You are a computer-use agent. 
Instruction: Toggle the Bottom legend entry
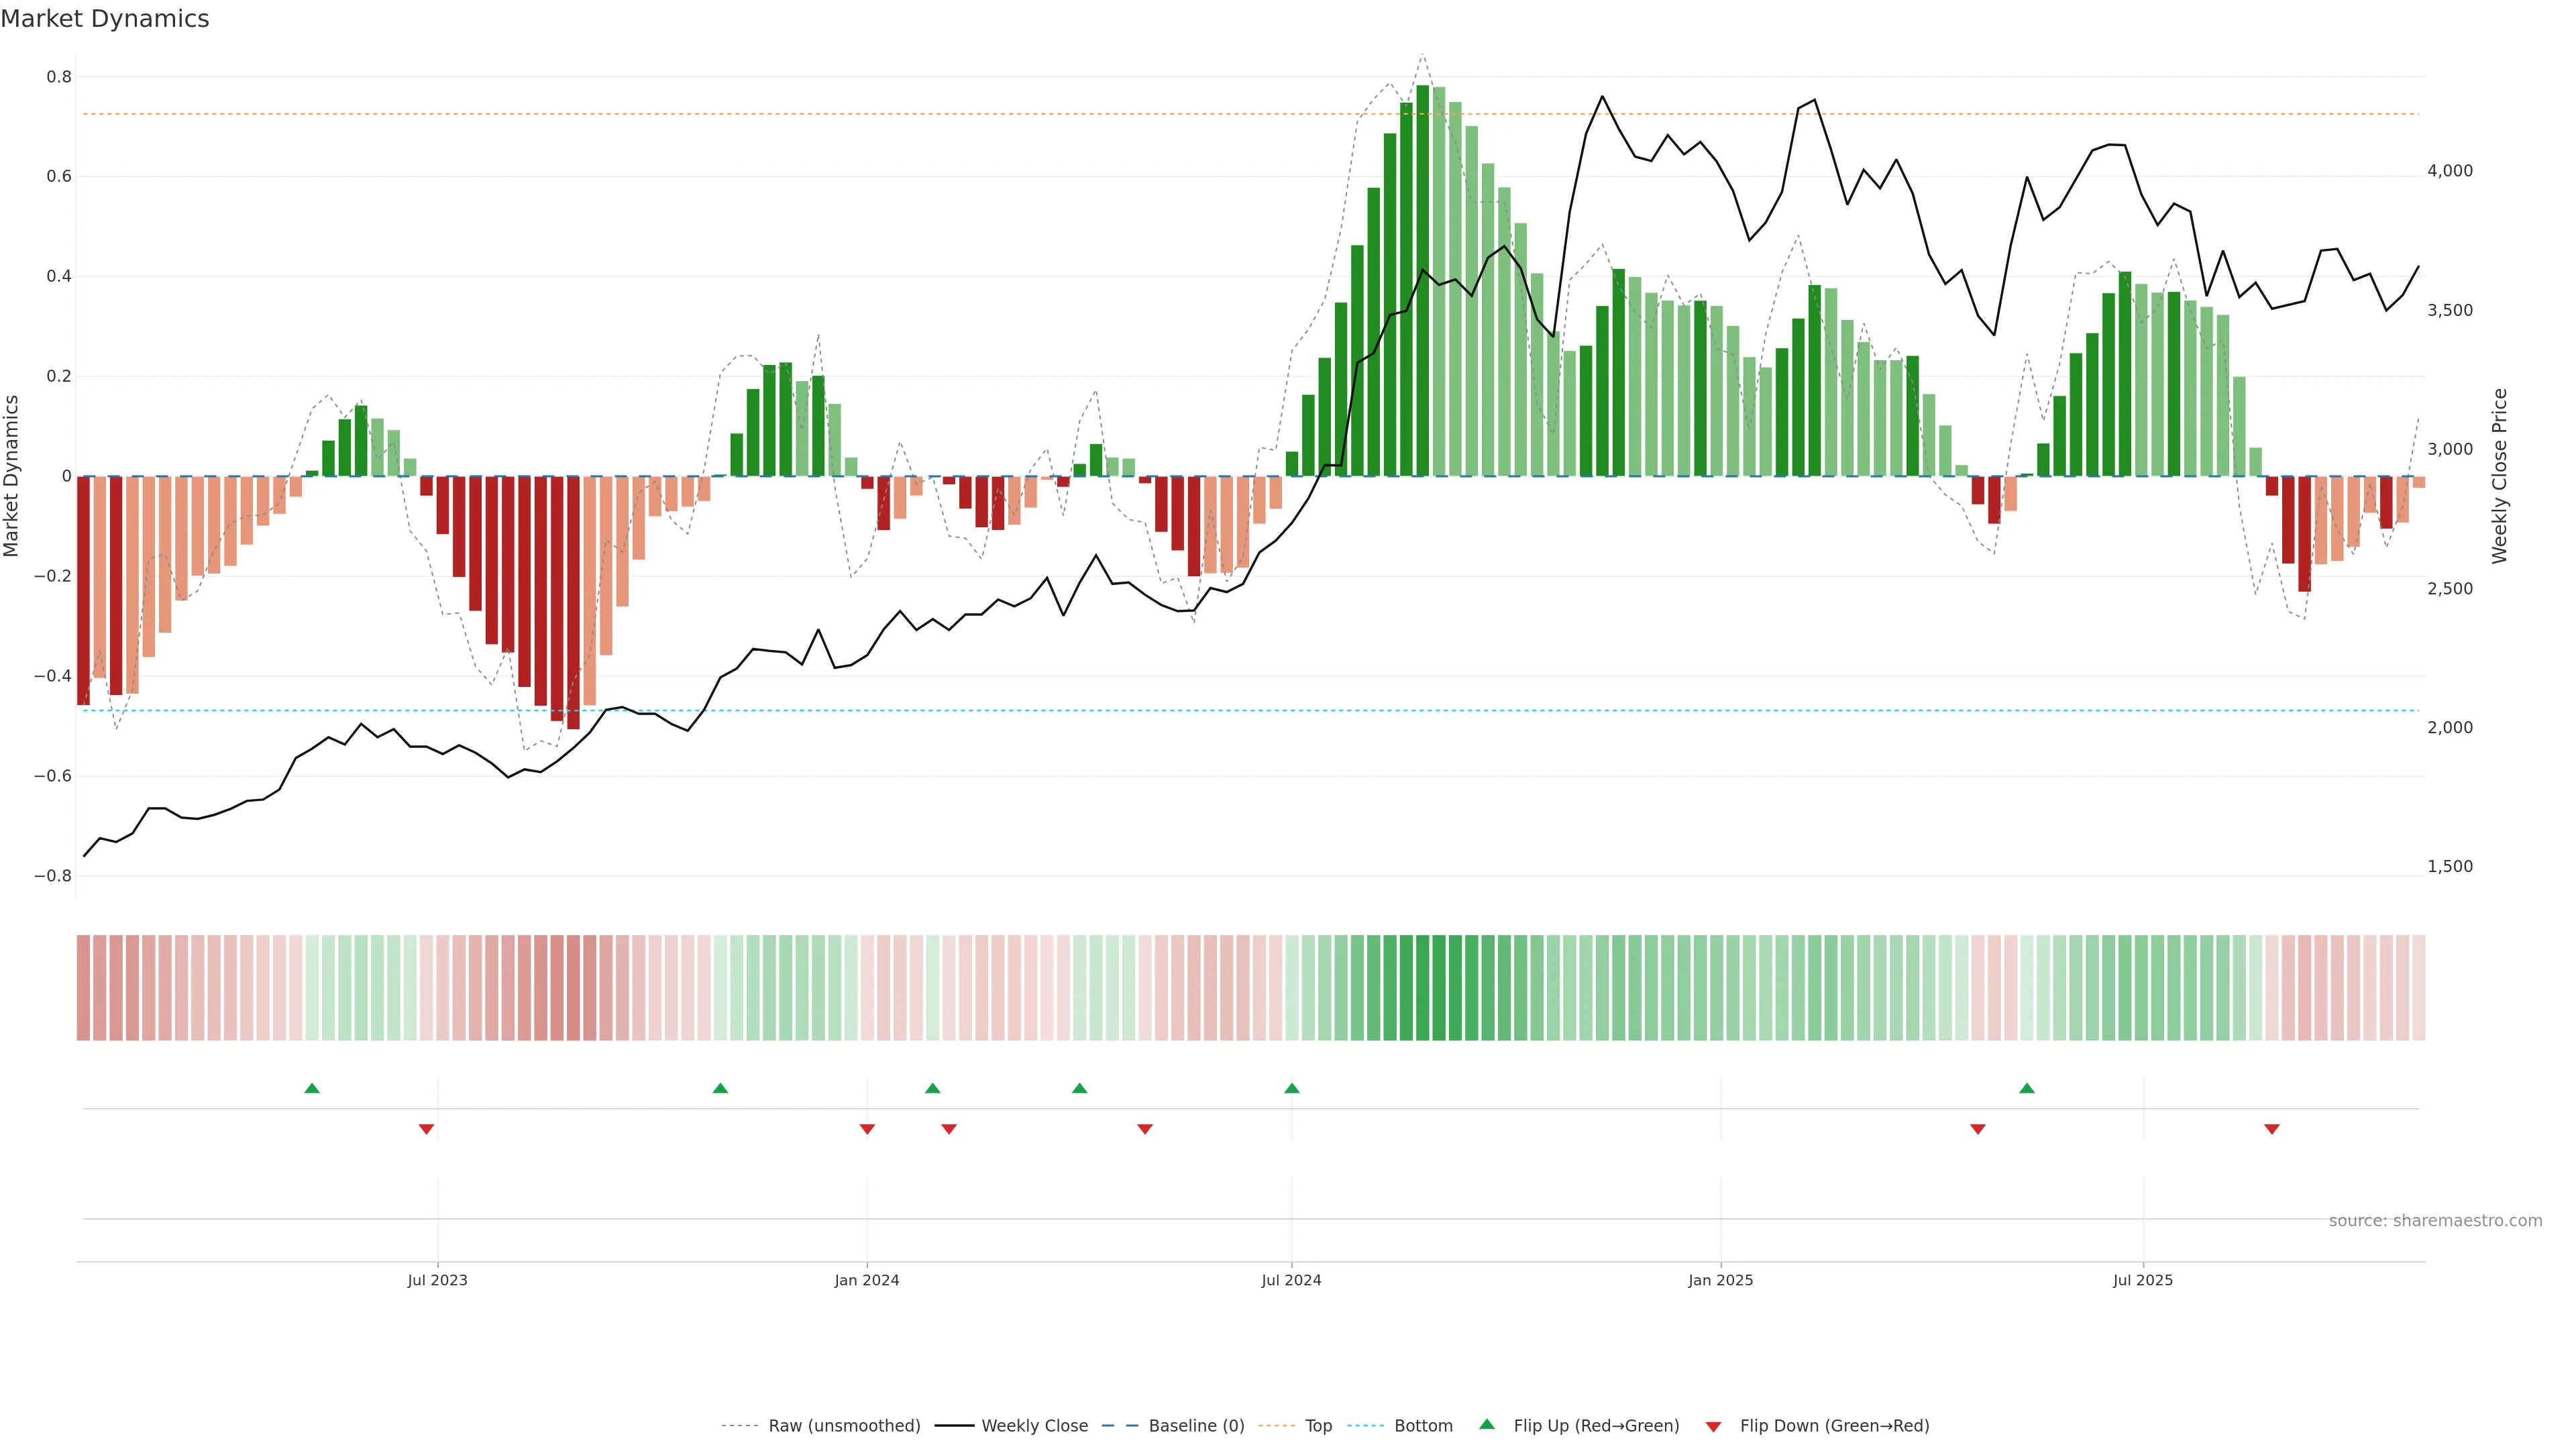click(1423, 1426)
